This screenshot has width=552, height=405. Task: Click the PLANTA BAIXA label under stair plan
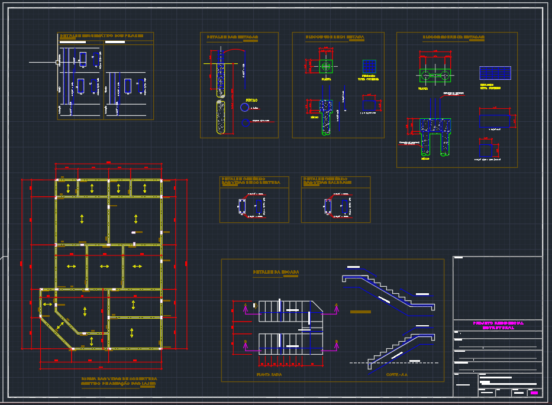point(269,375)
